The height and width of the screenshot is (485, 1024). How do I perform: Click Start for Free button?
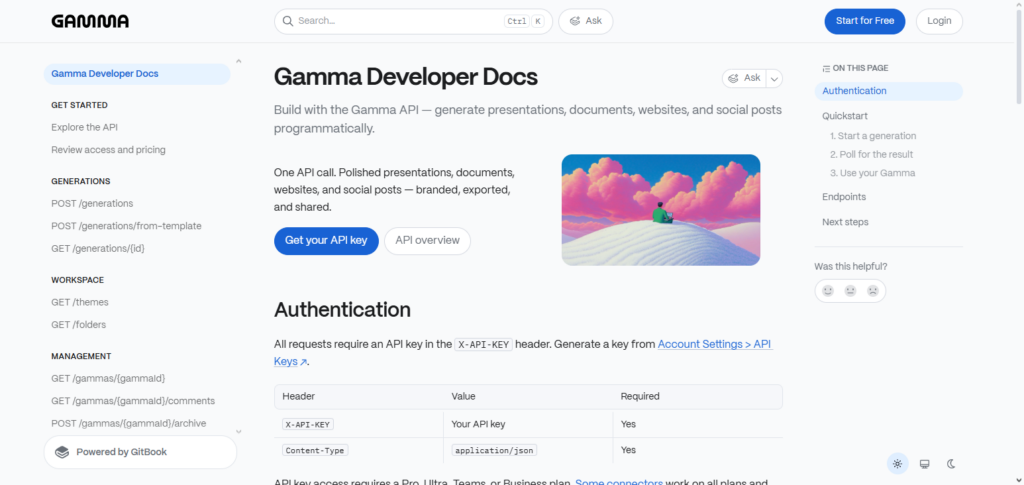pyautogui.click(x=865, y=21)
